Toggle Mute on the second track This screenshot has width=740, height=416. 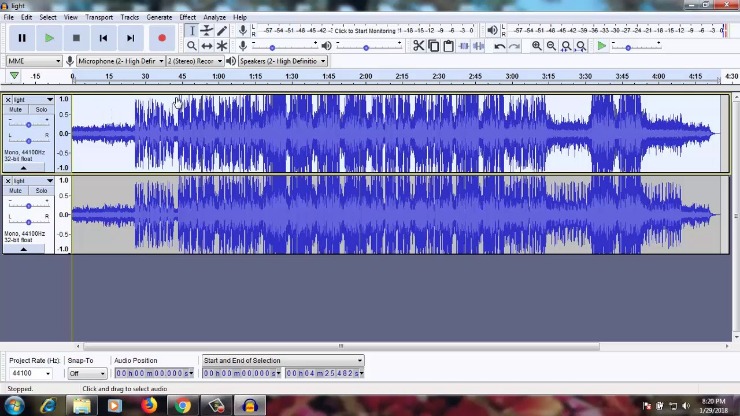coord(15,191)
